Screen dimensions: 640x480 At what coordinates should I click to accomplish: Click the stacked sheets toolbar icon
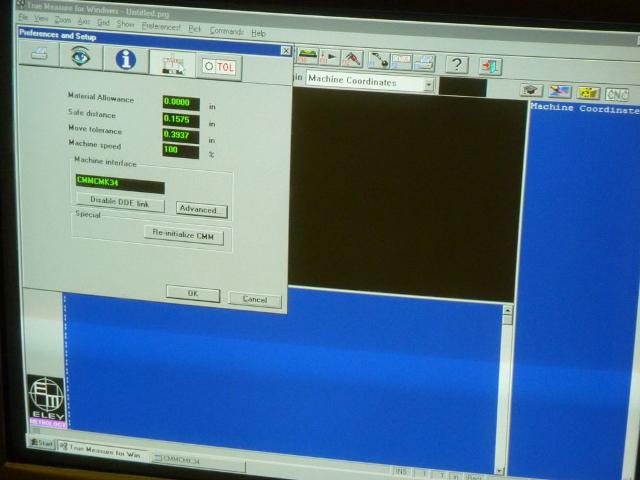[x=424, y=63]
